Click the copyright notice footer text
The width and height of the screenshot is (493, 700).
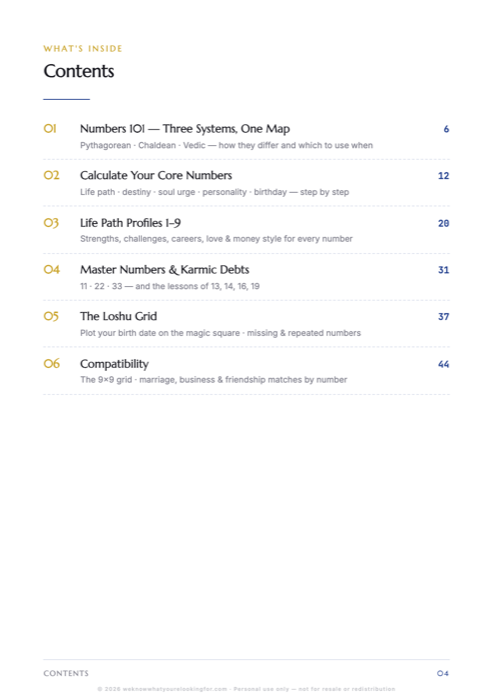(x=246, y=689)
